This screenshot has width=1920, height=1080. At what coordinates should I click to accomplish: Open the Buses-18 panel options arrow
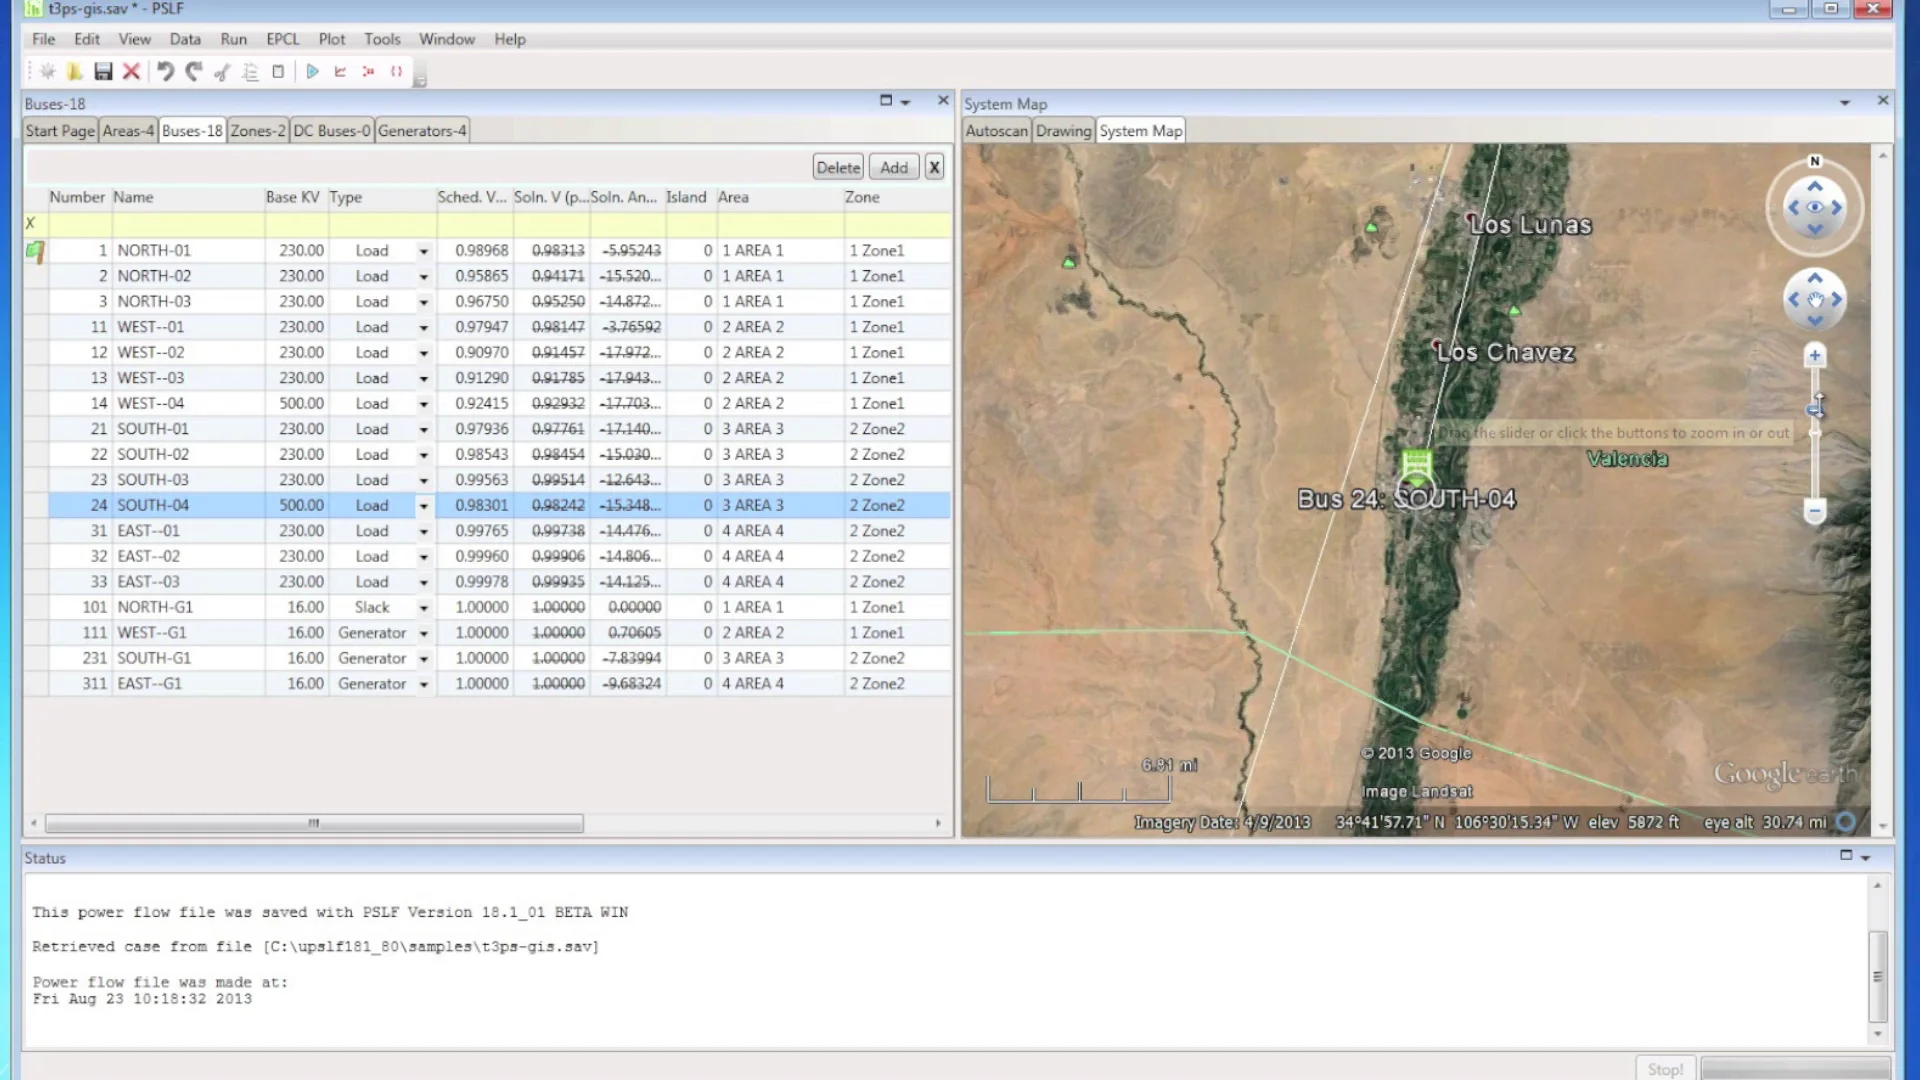point(905,103)
